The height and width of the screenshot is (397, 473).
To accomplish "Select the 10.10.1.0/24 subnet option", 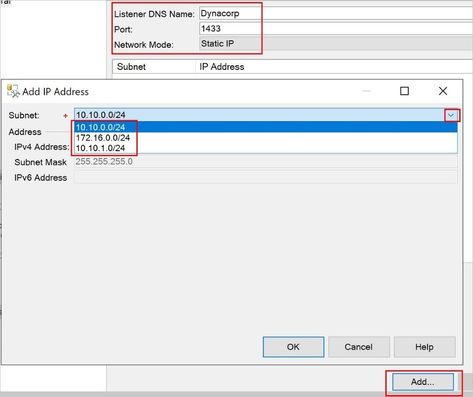I will [266, 148].
